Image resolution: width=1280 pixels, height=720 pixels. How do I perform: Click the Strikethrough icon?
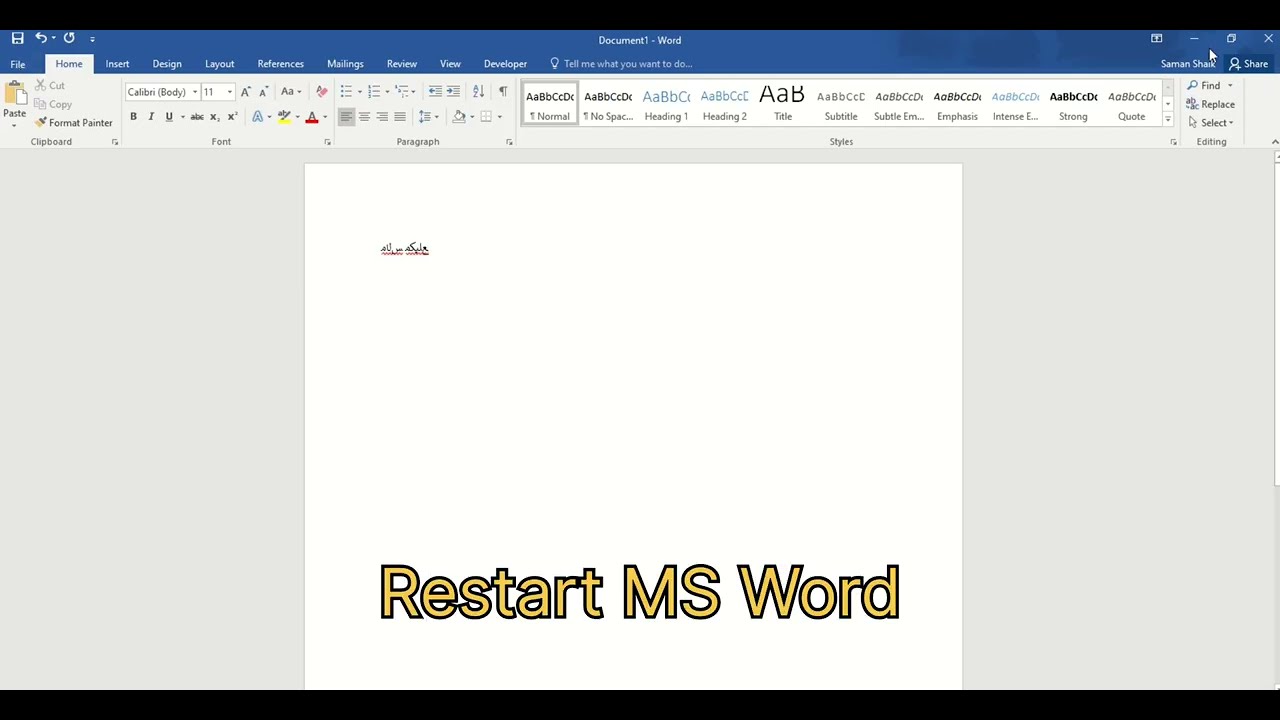point(197,117)
